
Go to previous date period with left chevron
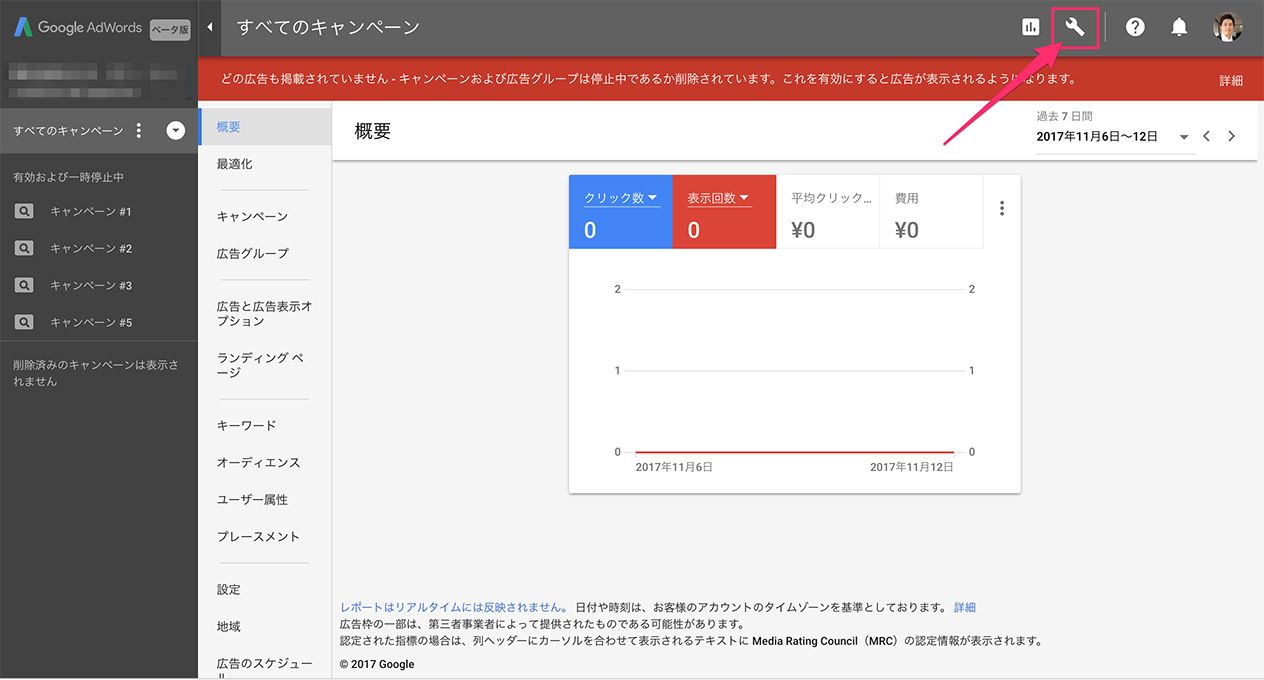(x=1207, y=136)
